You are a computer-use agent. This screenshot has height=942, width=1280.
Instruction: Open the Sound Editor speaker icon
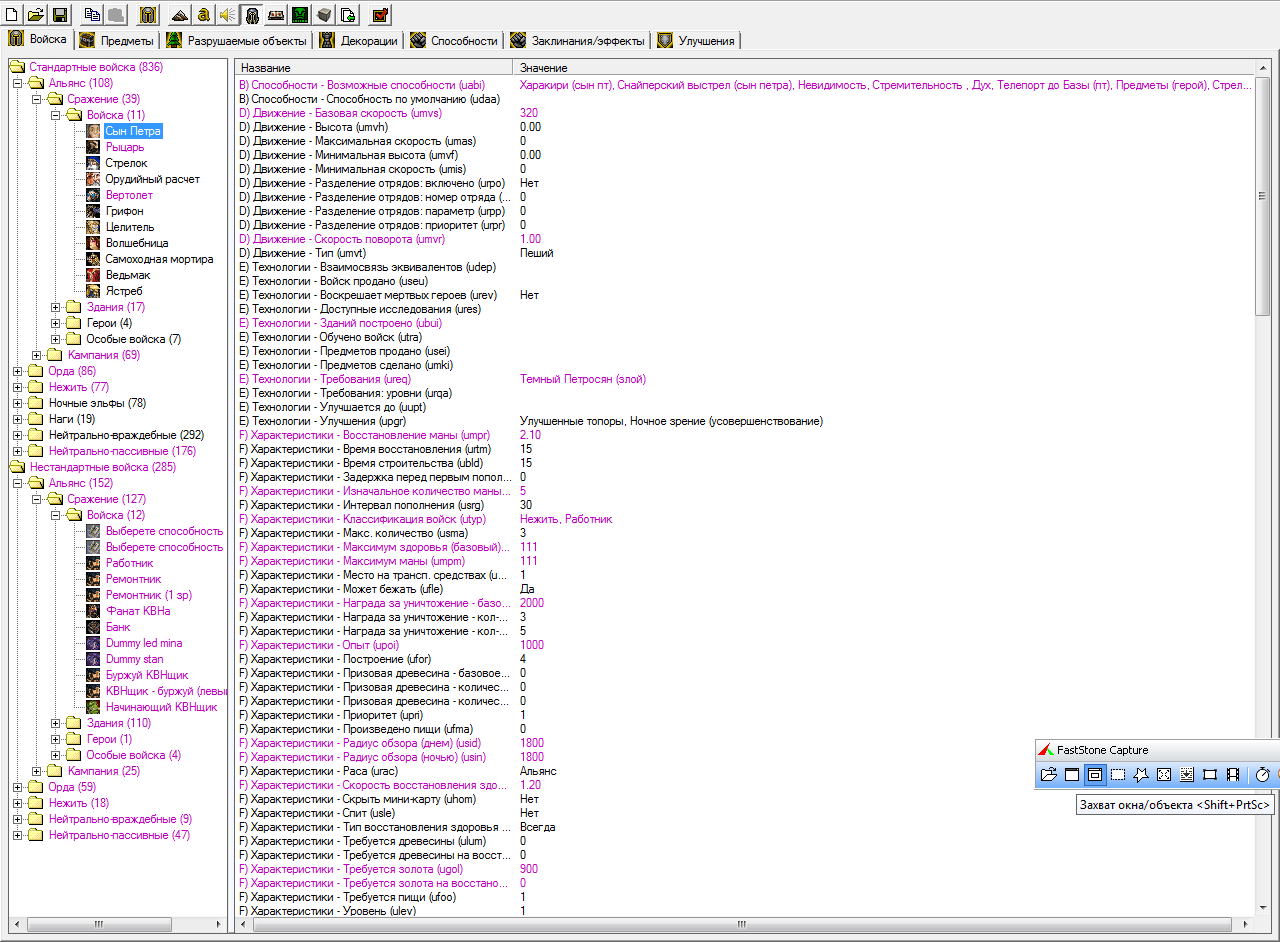(x=228, y=15)
